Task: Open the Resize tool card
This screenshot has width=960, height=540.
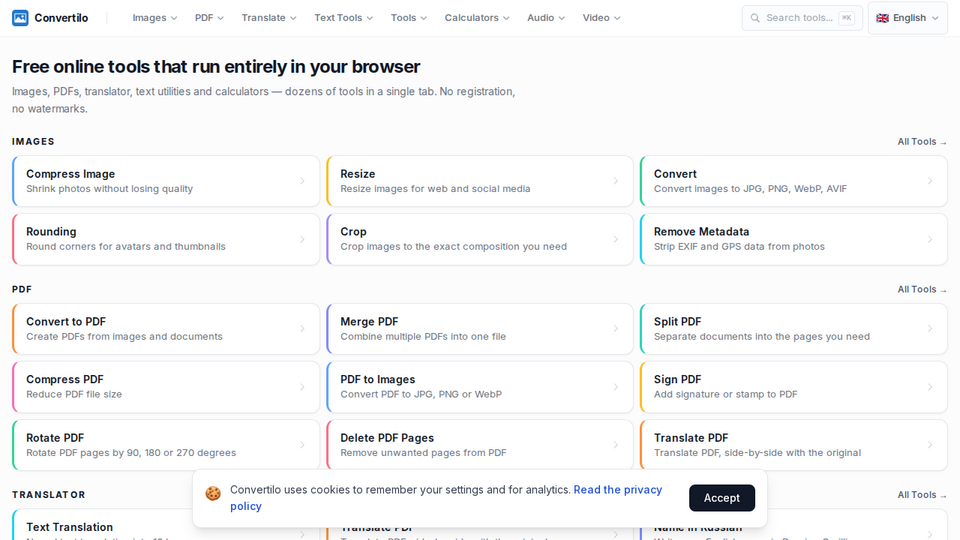Action: coord(480,181)
